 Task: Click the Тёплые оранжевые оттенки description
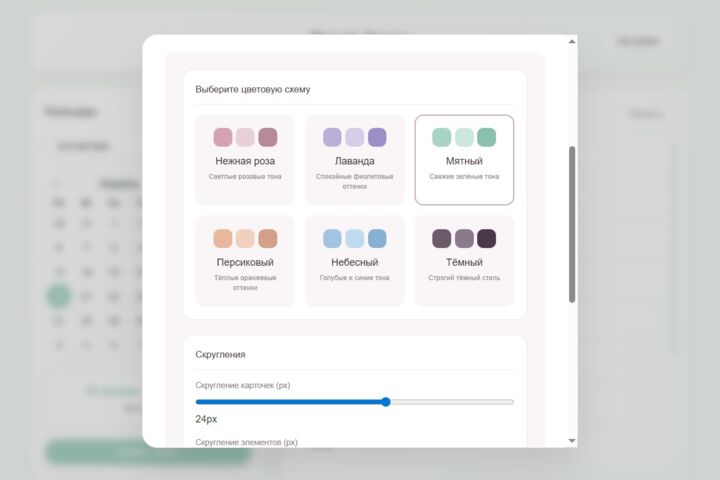pos(245,283)
